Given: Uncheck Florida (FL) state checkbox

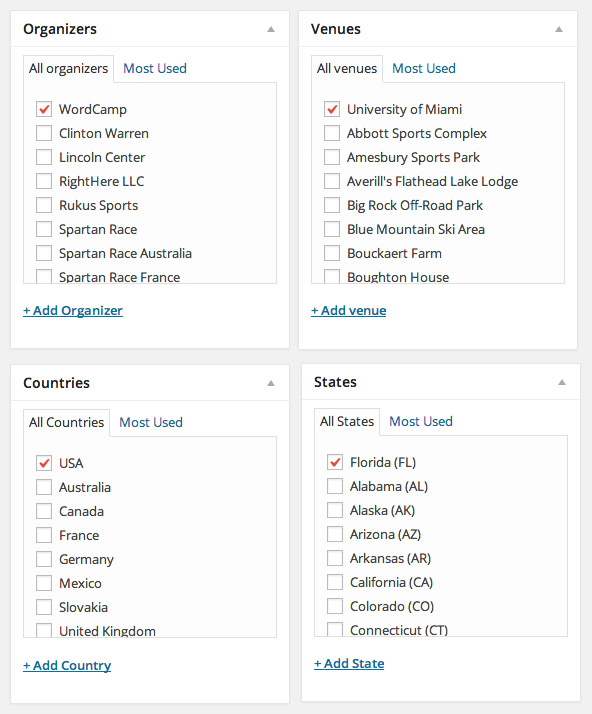Looking at the screenshot, I should (335, 462).
